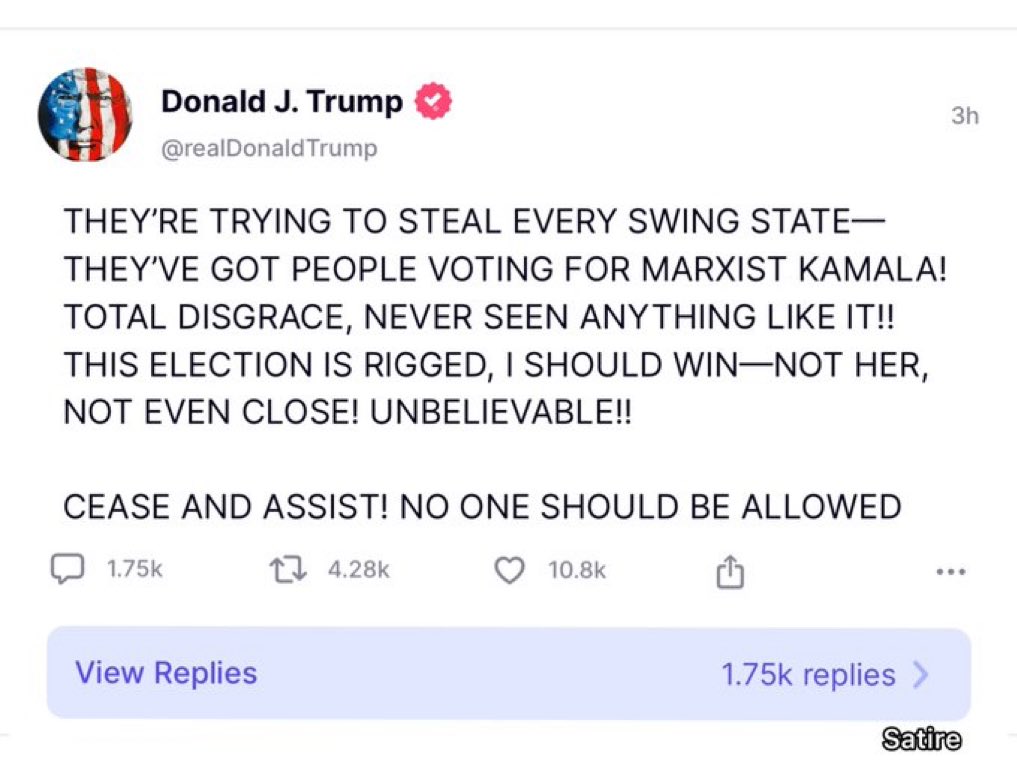Image resolution: width=1017 pixels, height=771 pixels.
Task: Open the @realDonaldTrump handle link
Action: (269, 148)
